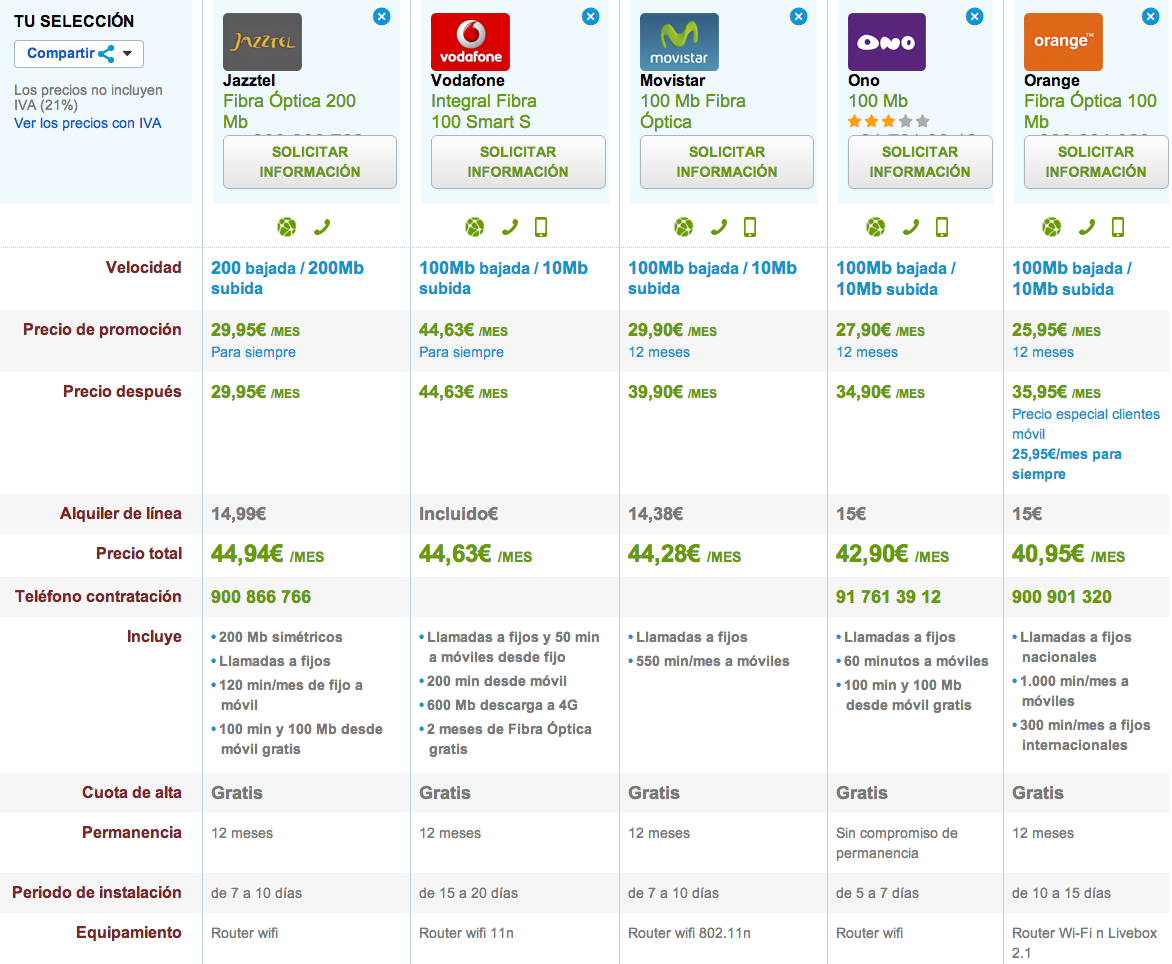Click Orange phone handset icon
Screen dimensions: 1172x964
(x=1087, y=227)
